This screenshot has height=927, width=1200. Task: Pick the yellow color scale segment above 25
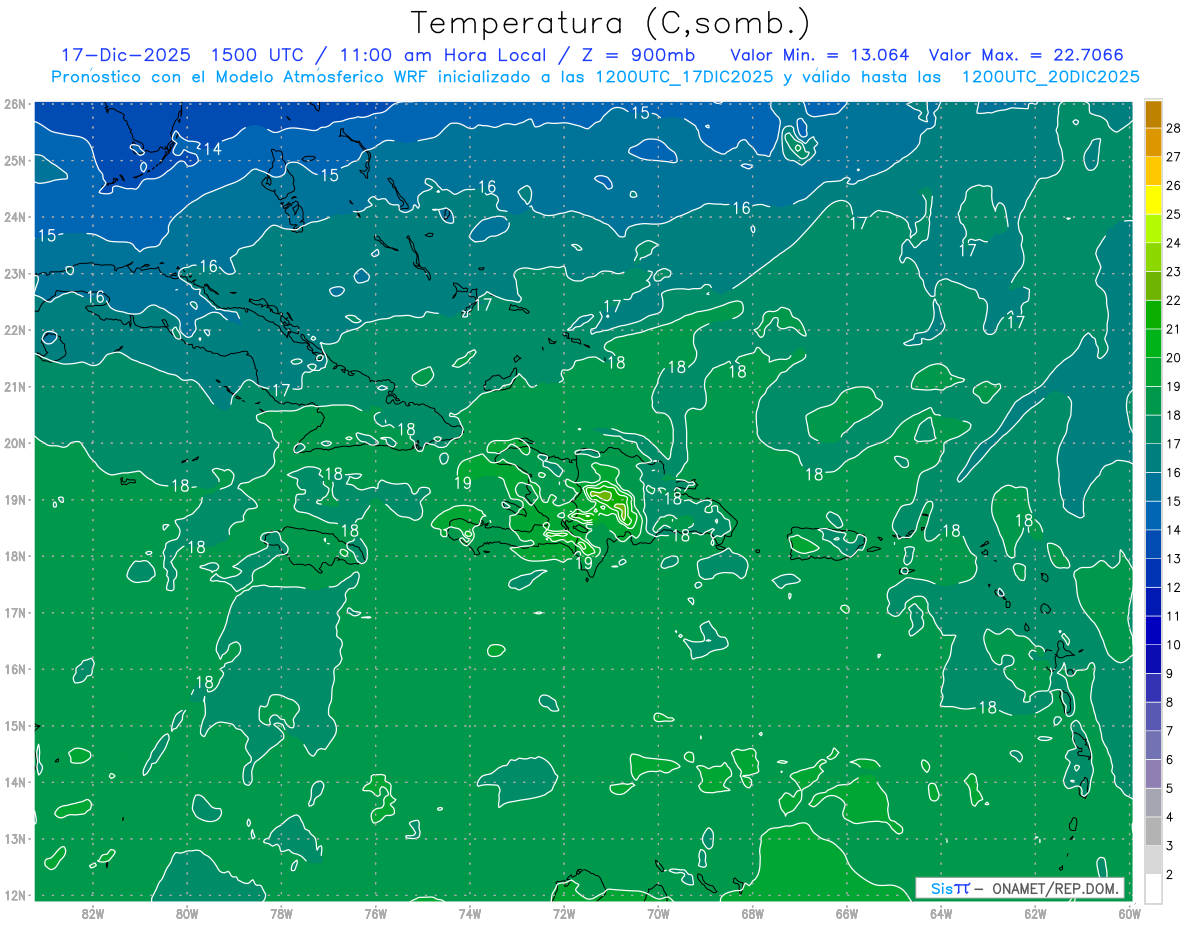coord(1153,200)
